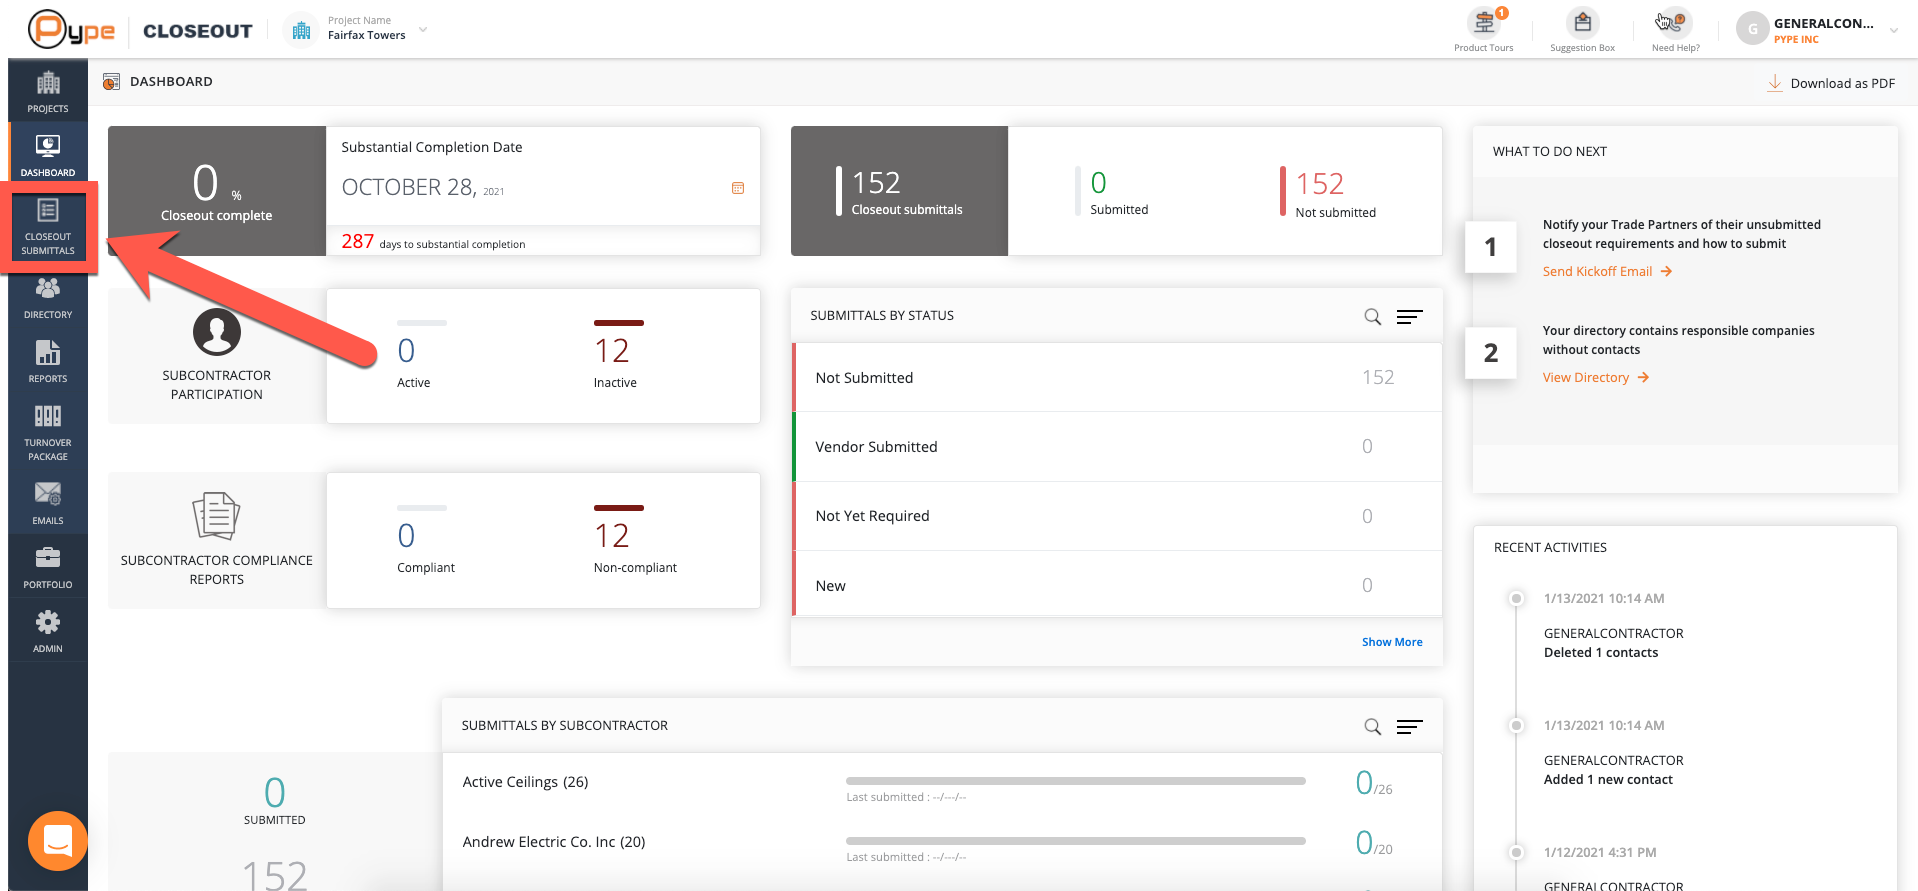Click the 12 Non-compliant figure

612,536
